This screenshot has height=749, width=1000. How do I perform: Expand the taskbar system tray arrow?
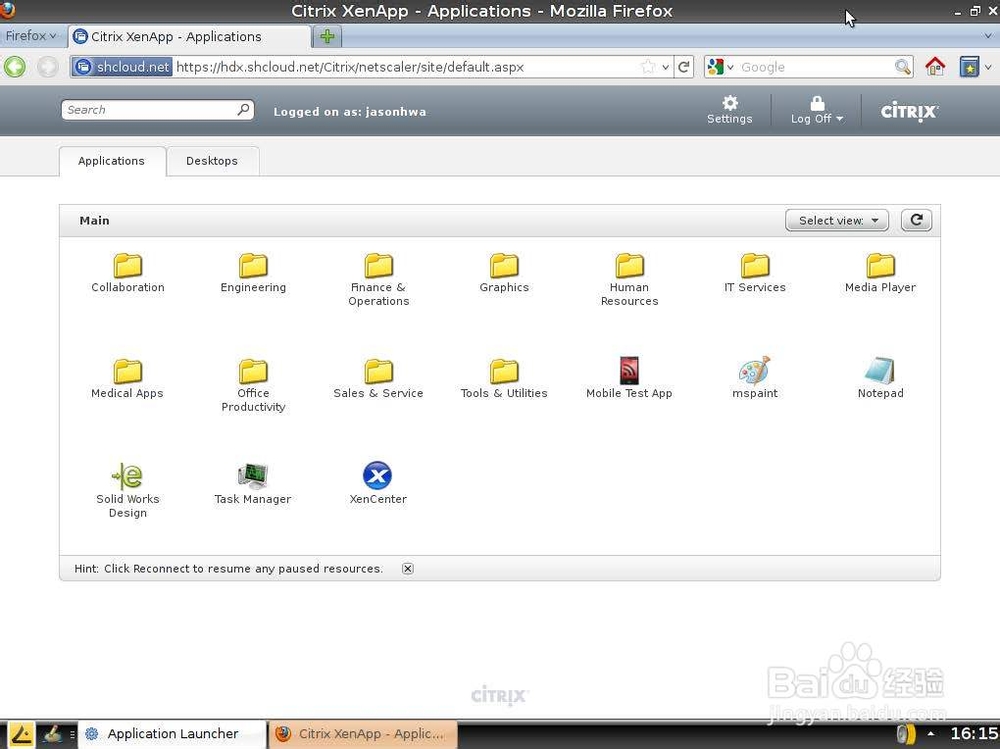pyautogui.click(x=930, y=734)
